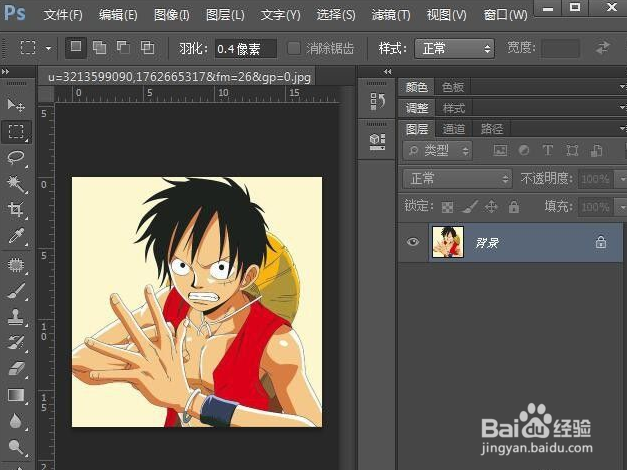This screenshot has width=627, height=470.
Task: Toggle lock transparent pixels
Action: tap(447, 207)
